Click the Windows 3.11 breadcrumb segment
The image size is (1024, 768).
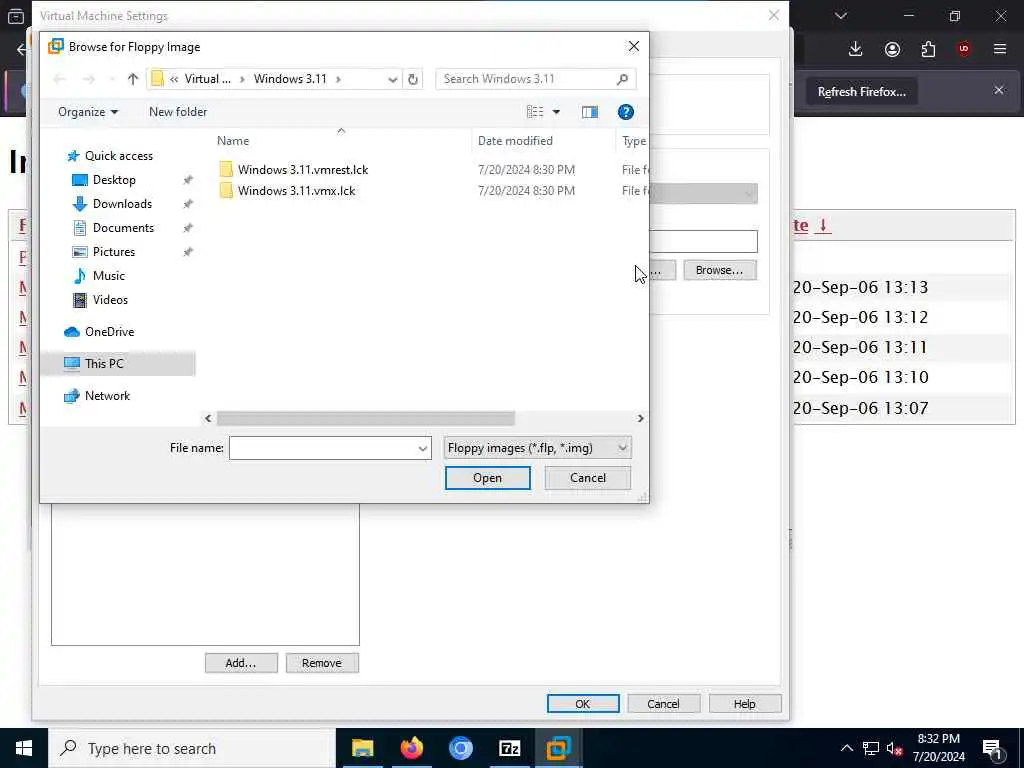pyautogui.click(x=290, y=79)
